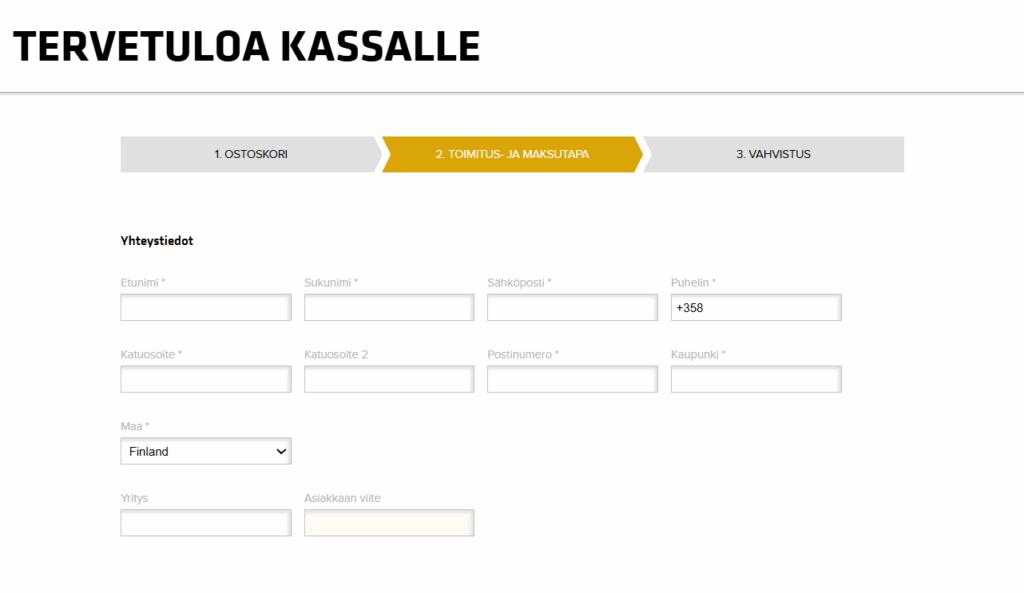
Task: Click the Kaupunki city input
Action: tap(755, 380)
